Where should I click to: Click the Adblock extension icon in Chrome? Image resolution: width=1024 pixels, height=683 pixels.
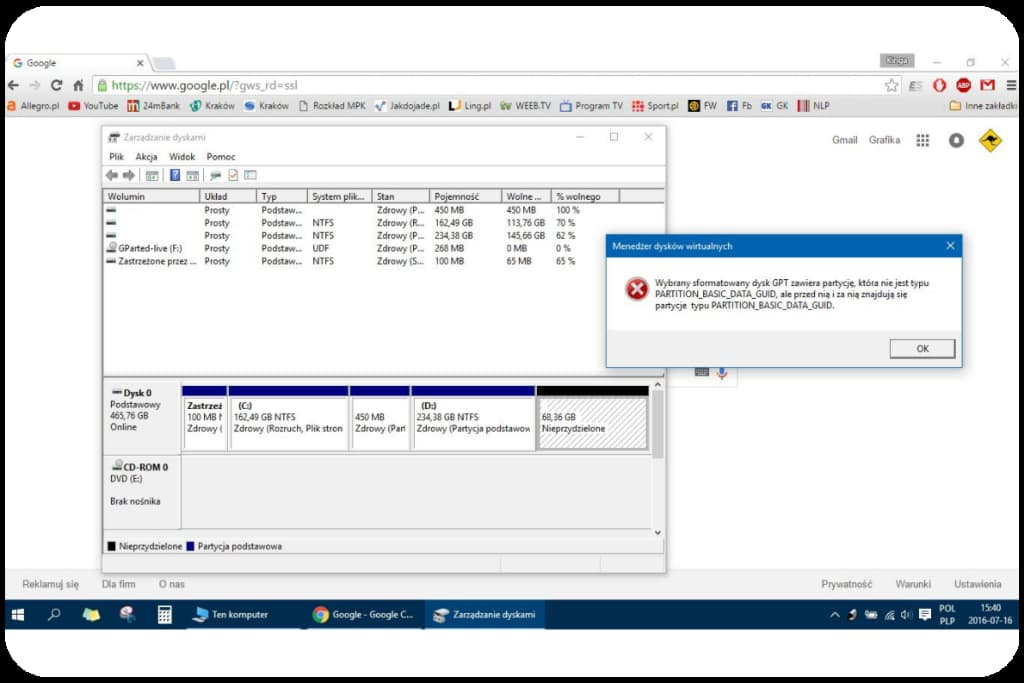[964, 86]
